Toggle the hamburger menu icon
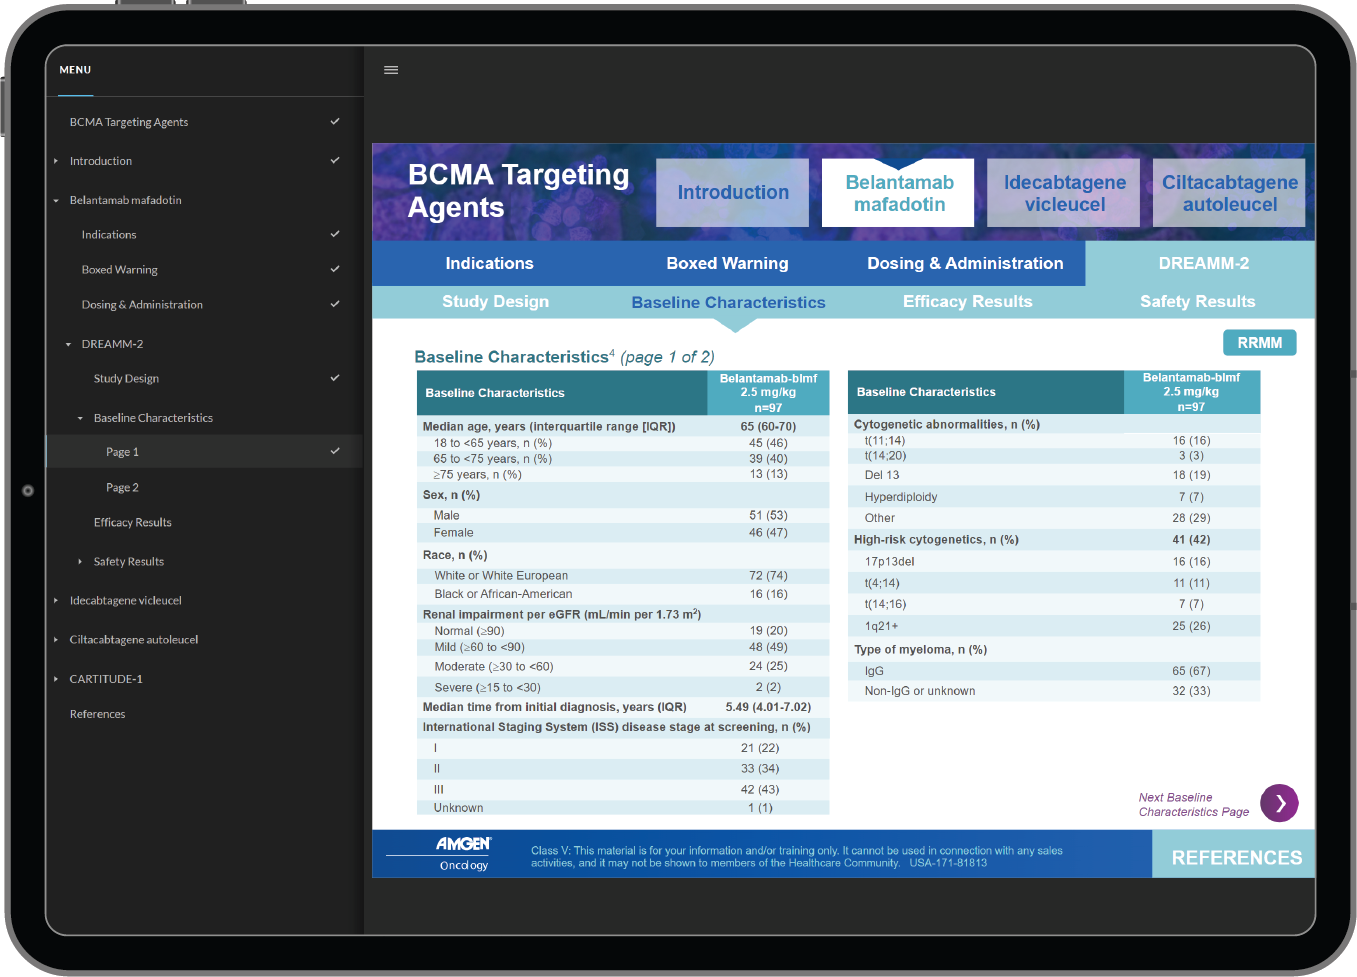Image resolution: width=1357 pixels, height=977 pixels. point(391,70)
